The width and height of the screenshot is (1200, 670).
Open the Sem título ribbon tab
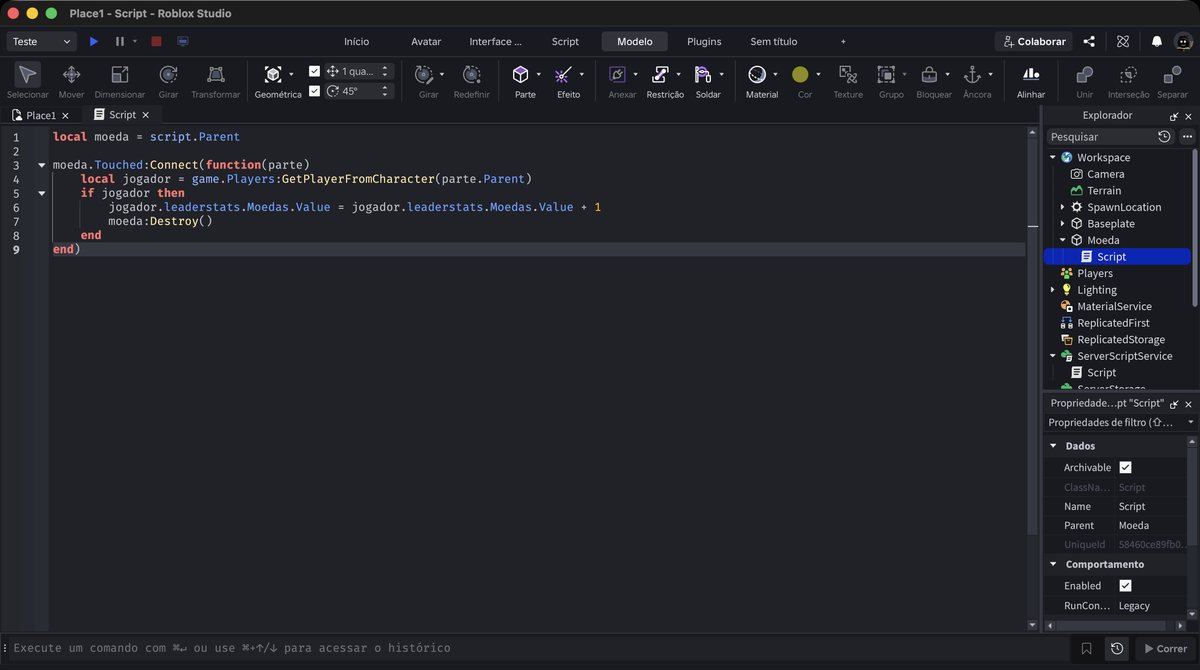[x=774, y=42]
